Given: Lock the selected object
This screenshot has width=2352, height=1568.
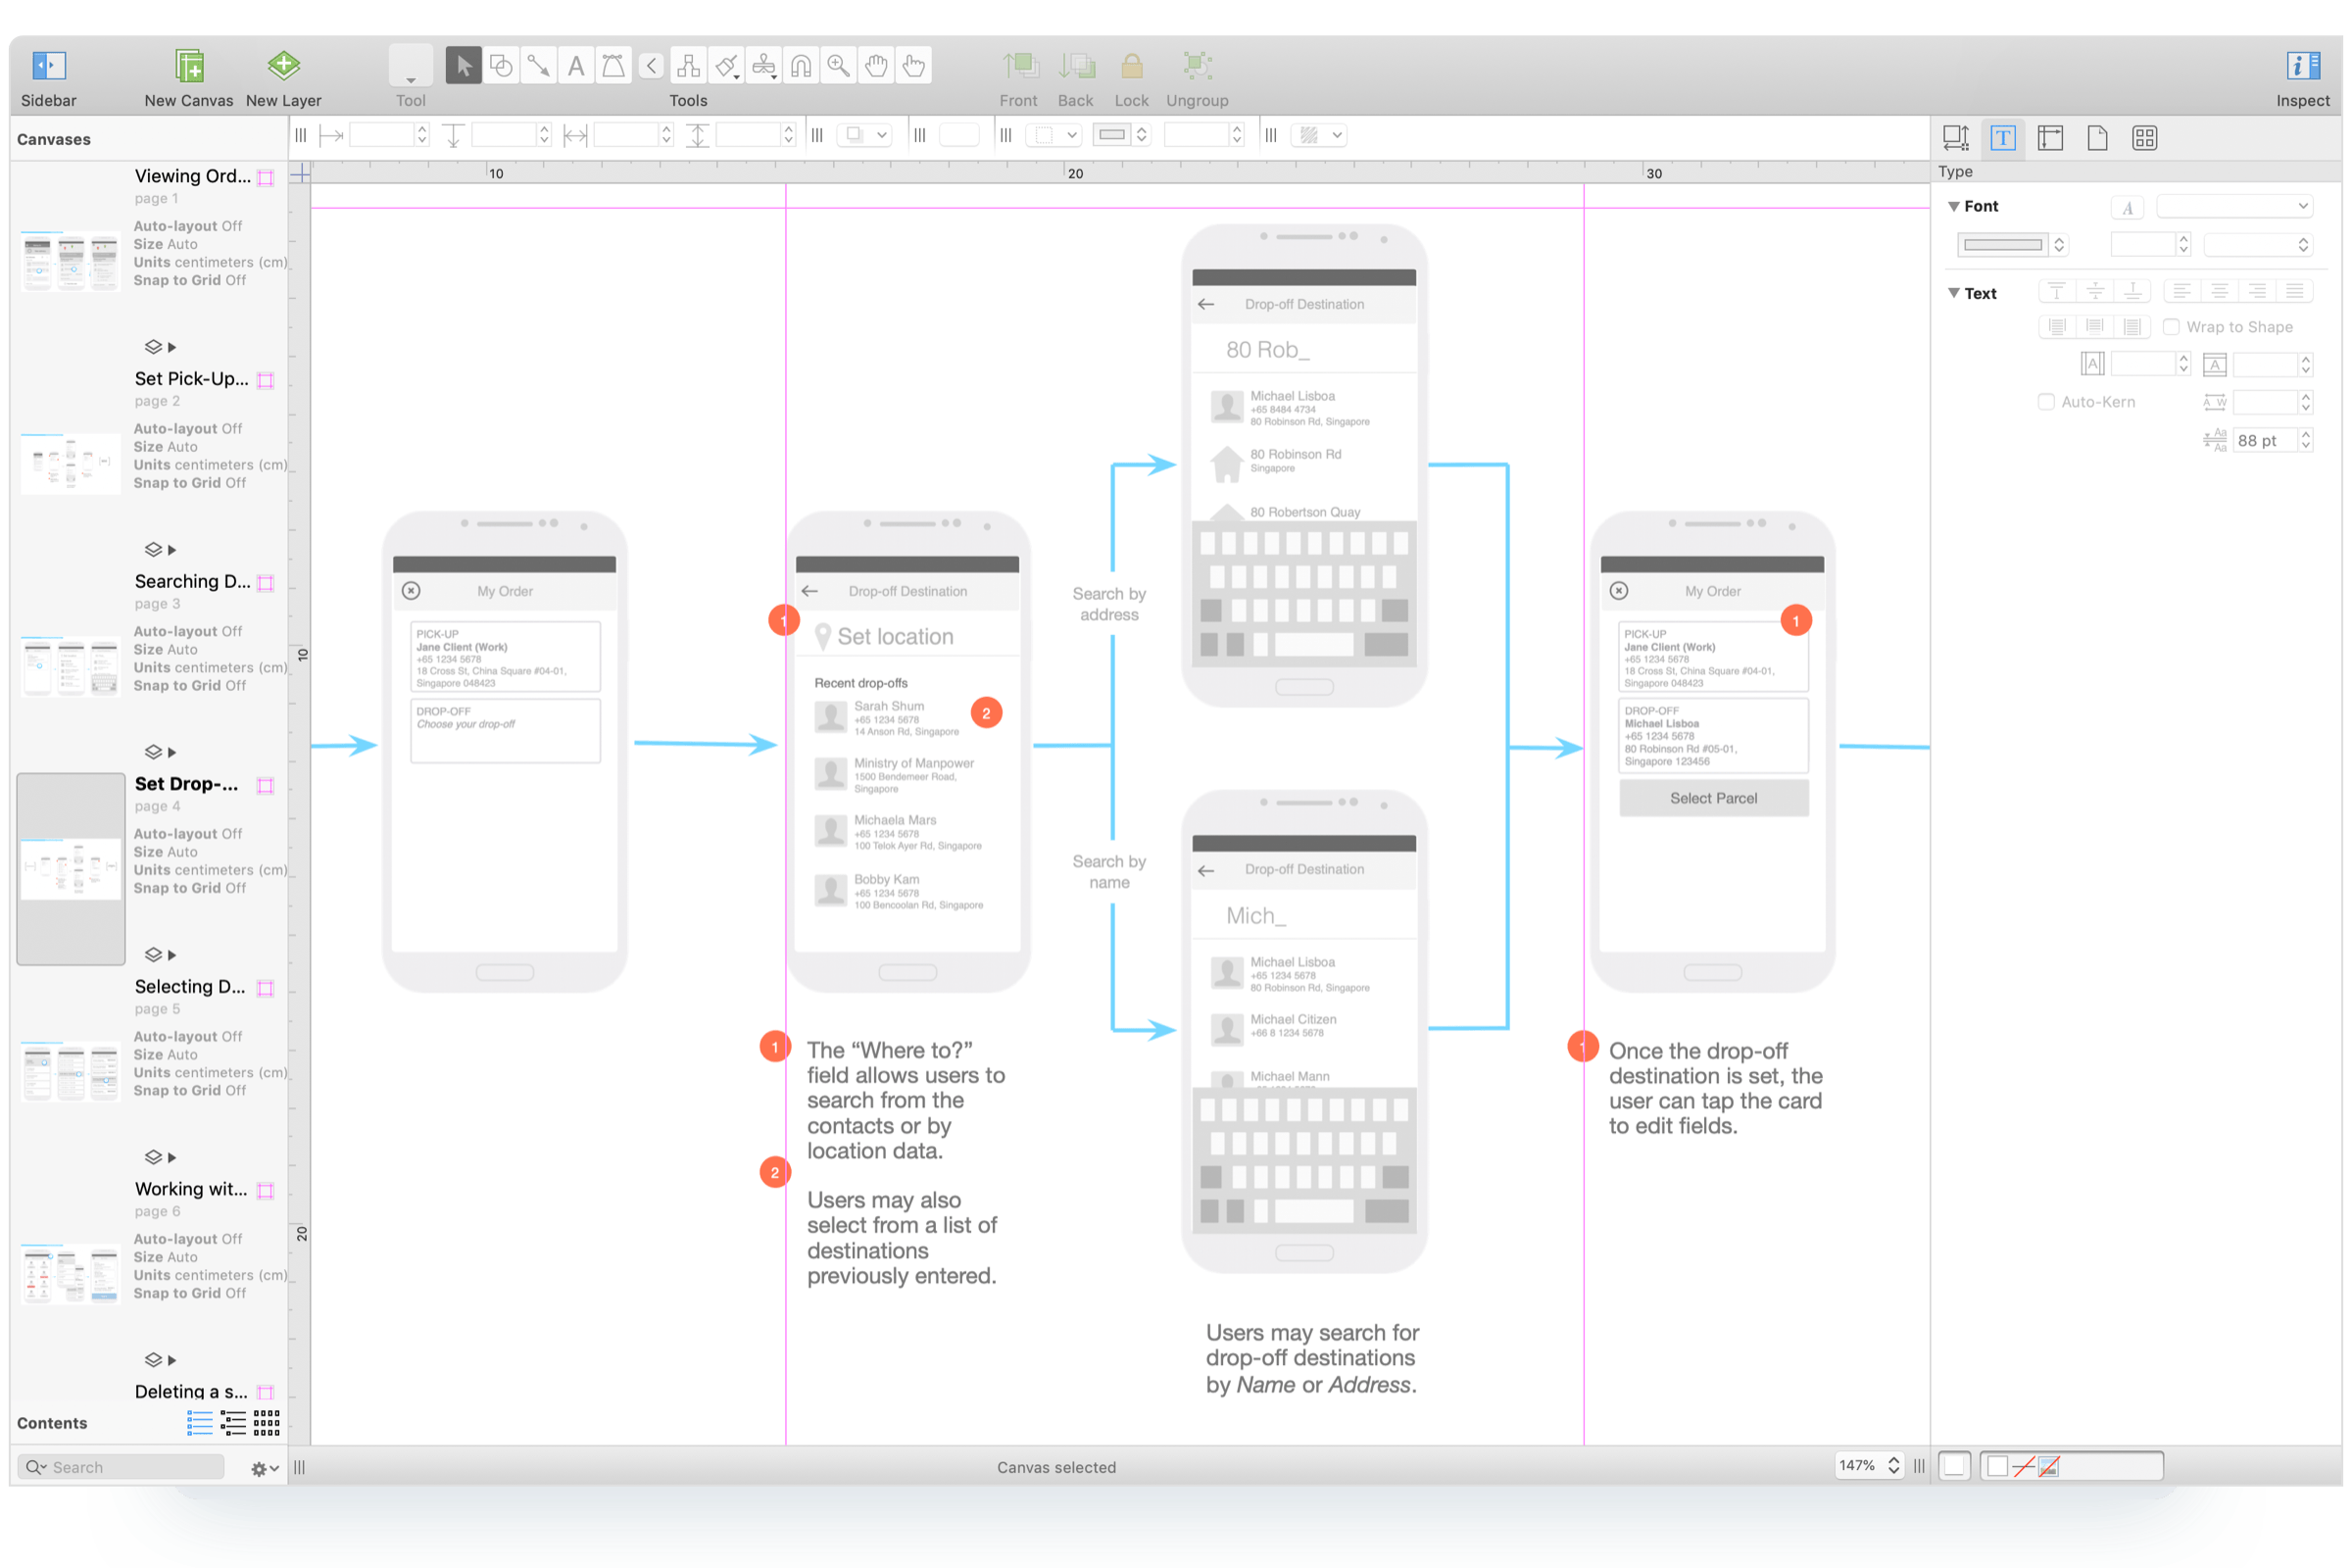Looking at the screenshot, I should point(1132,66).
